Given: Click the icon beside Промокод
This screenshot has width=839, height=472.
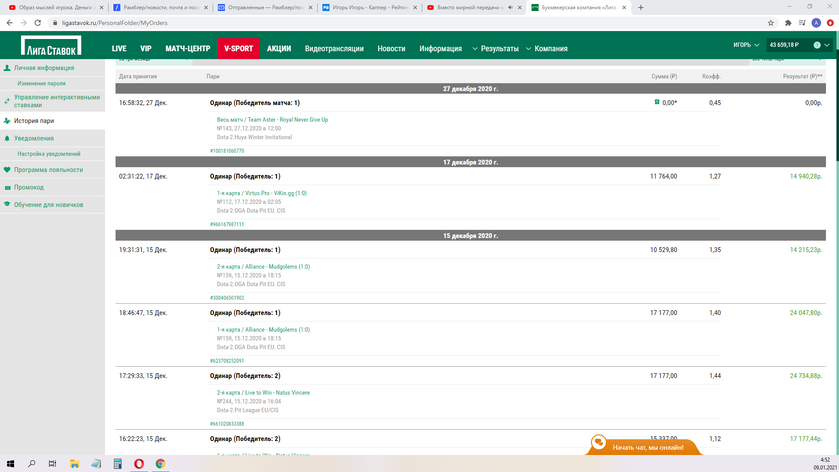Looking at the screenshot, I should pyautogui.click(x=7, y=187).
